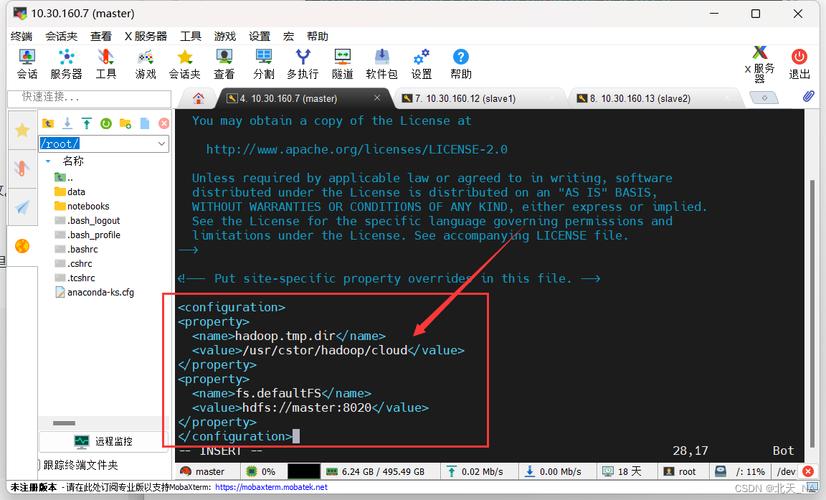Click the red delete file icon
This screenshot has height=500, width=826.
click(164, 123)
